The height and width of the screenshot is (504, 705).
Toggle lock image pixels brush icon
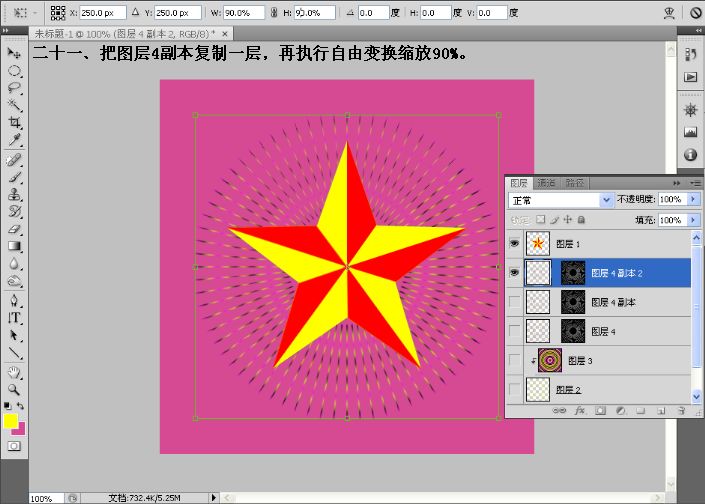(554, 219)
